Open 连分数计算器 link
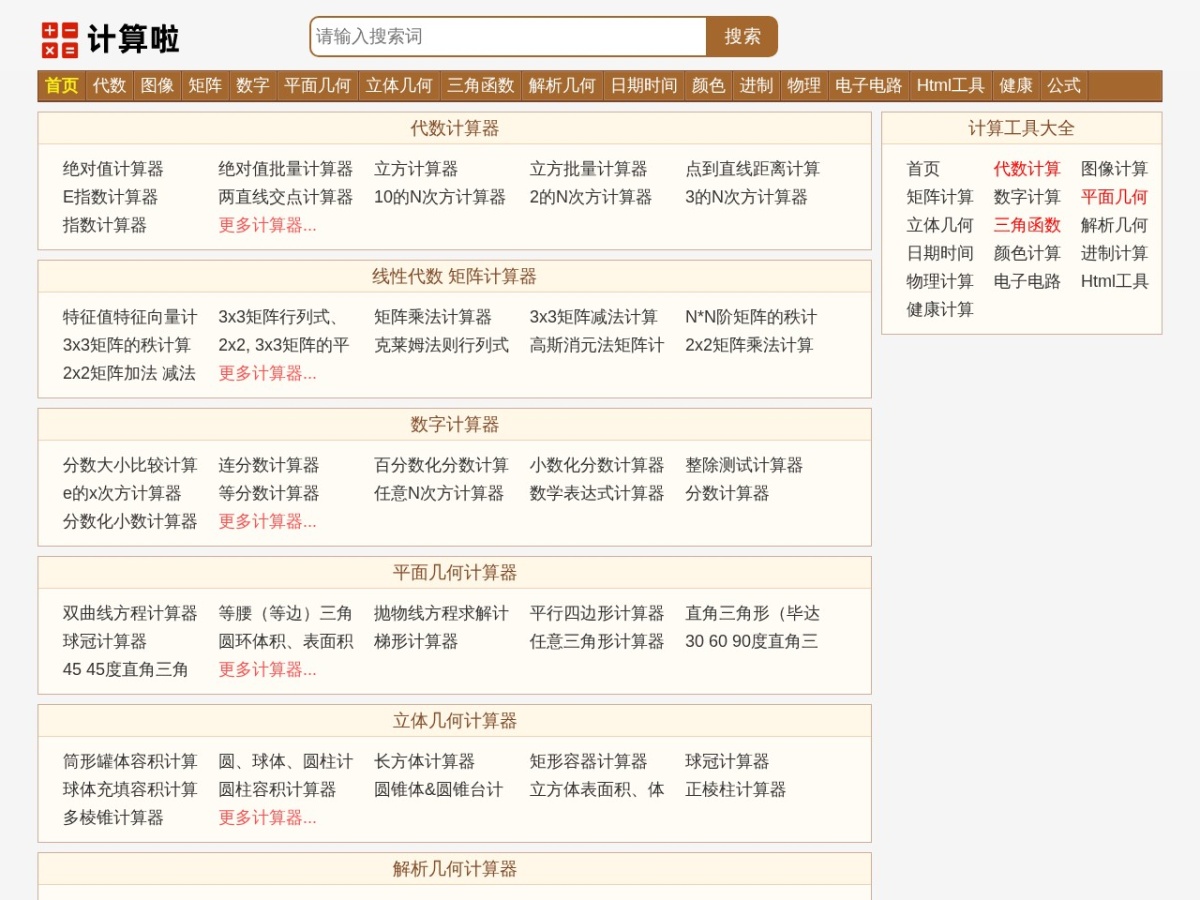1200x900 pixels. 269,465
